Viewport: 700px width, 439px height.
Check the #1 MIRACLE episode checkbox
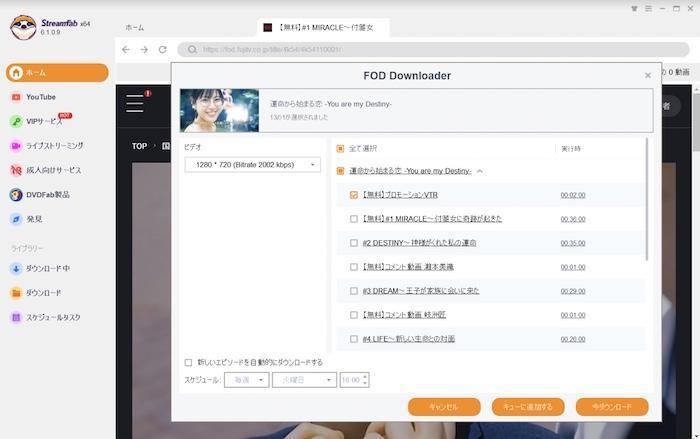click(x=354, y=219)
